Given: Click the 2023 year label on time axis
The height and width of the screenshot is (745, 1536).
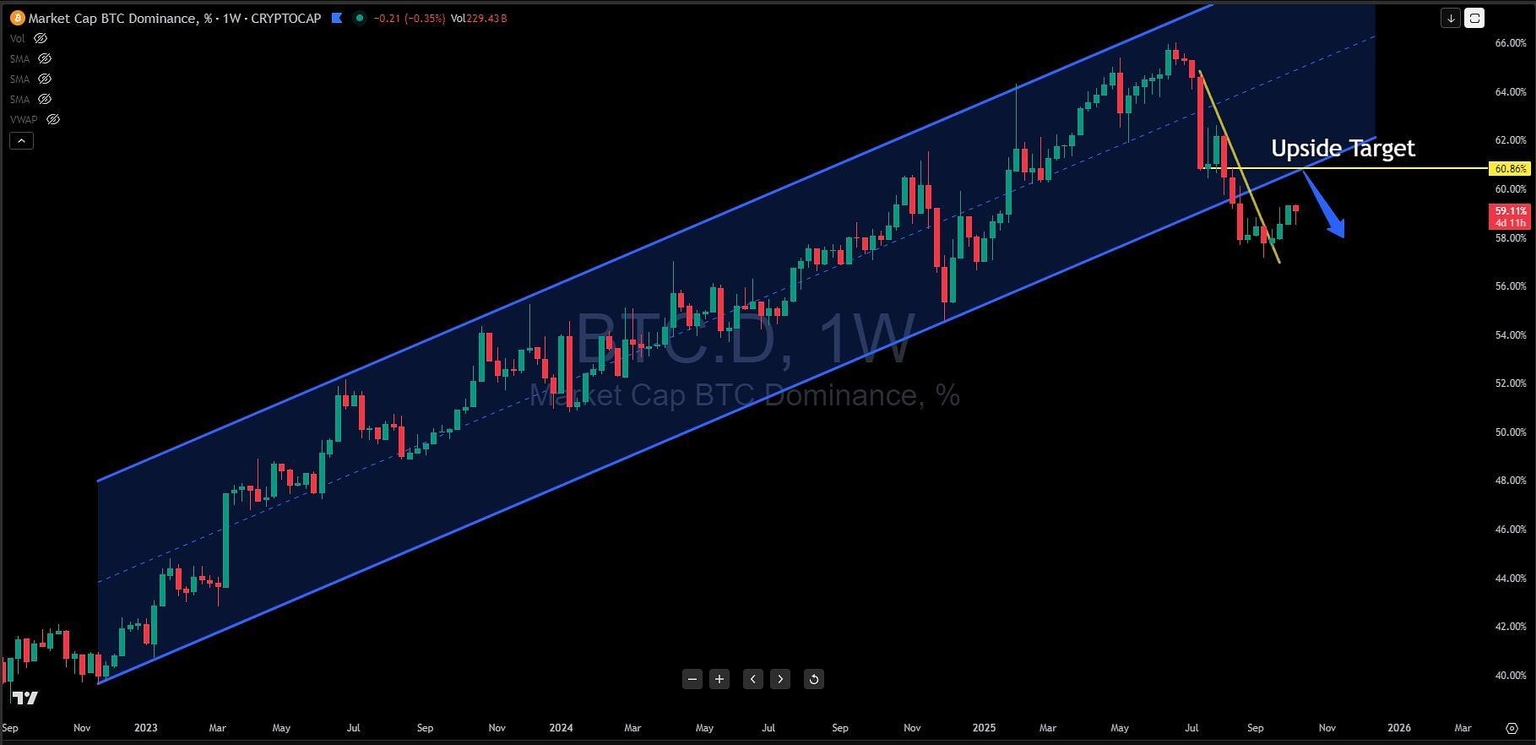Looking at the screenshot, I should click(147, 729).
